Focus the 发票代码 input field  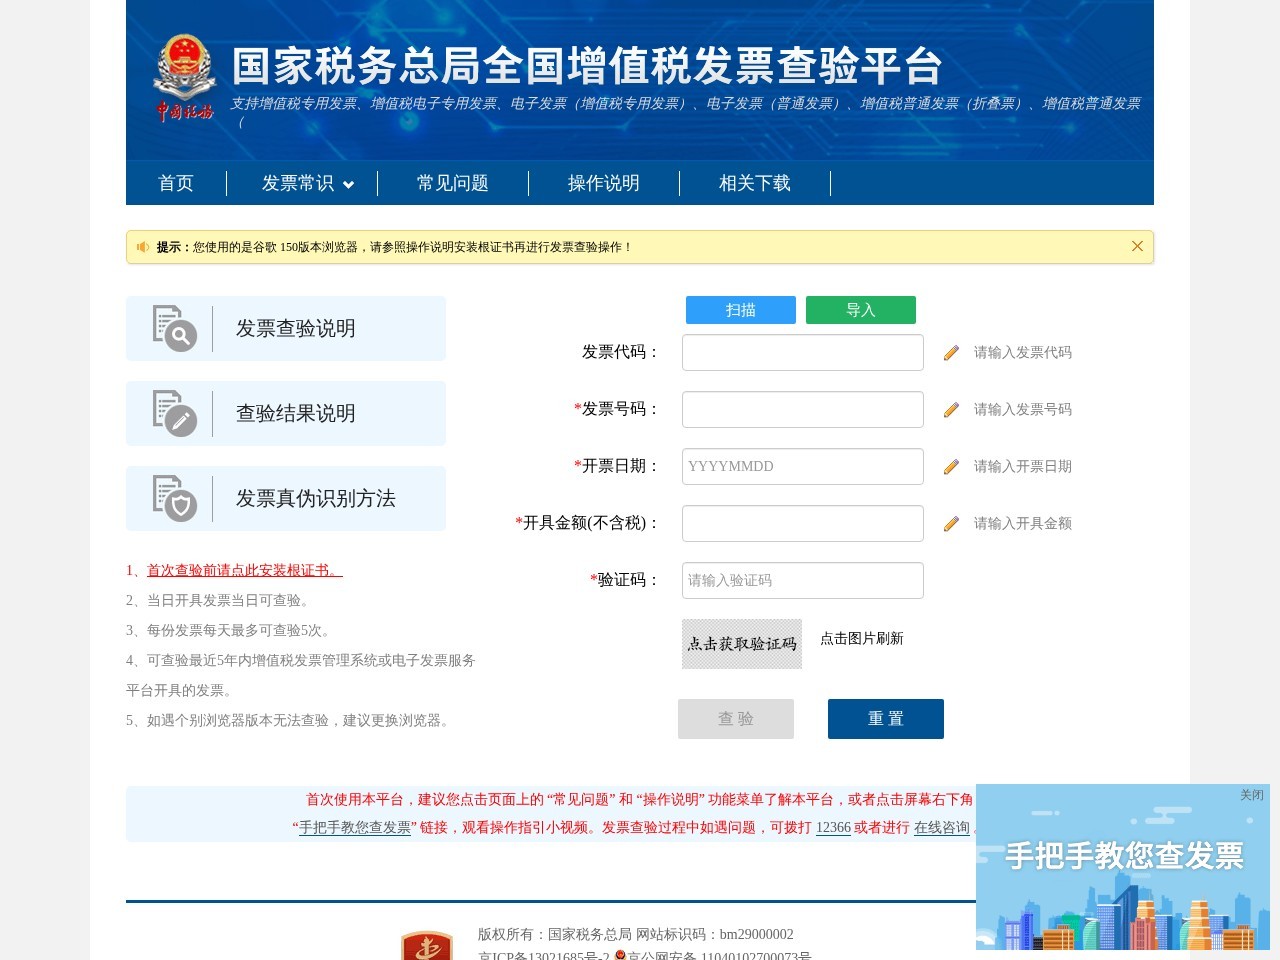point(803,352)
